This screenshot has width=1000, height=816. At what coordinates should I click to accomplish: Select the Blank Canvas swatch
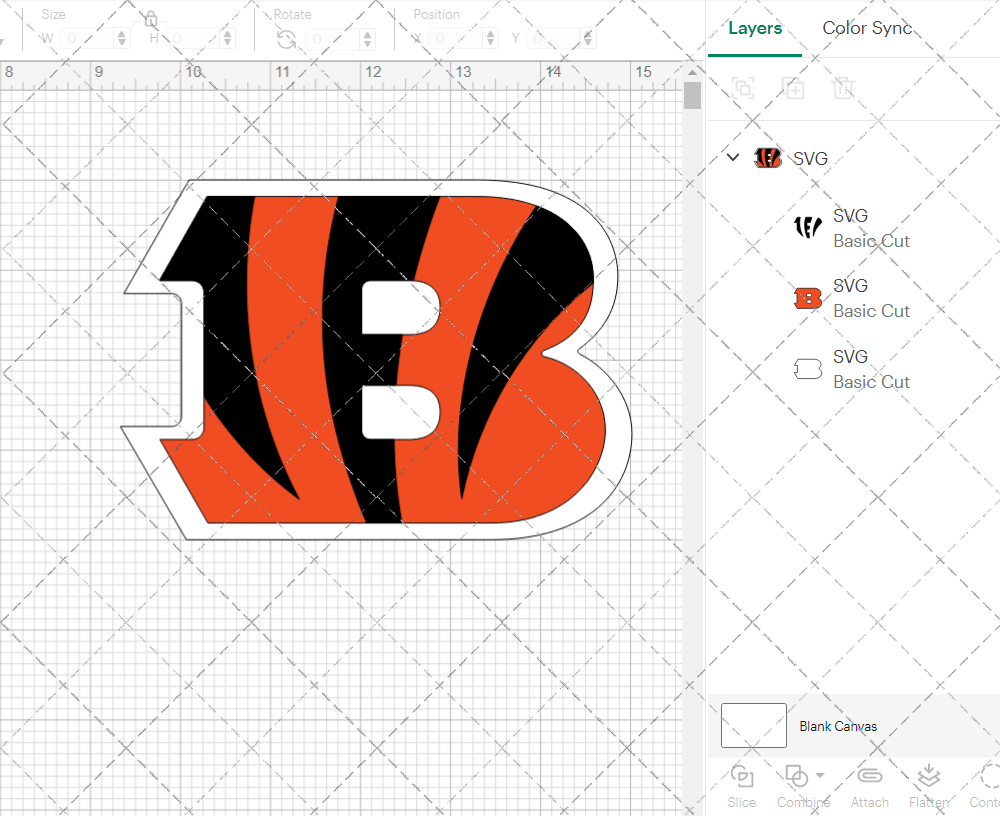tap(753, 725)
